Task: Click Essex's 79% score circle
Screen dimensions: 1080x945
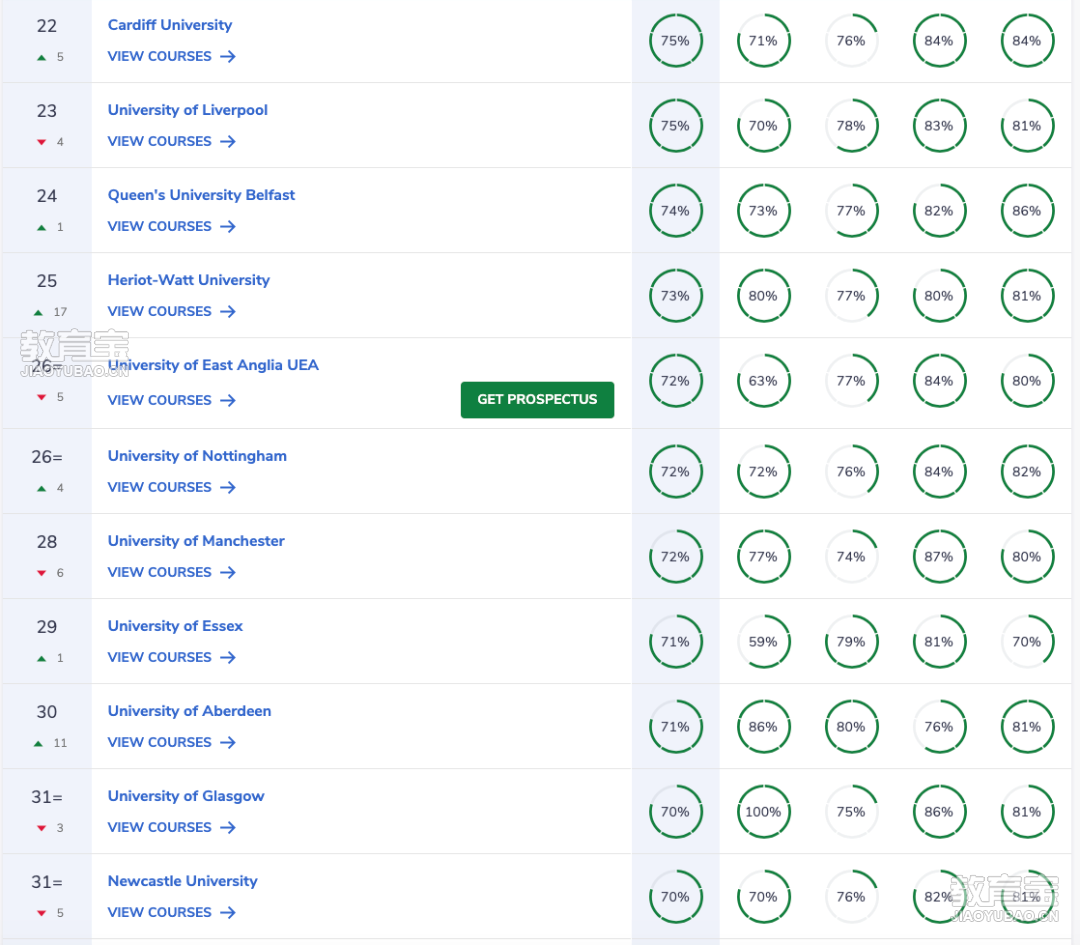Action: click(x=851, y=642)
